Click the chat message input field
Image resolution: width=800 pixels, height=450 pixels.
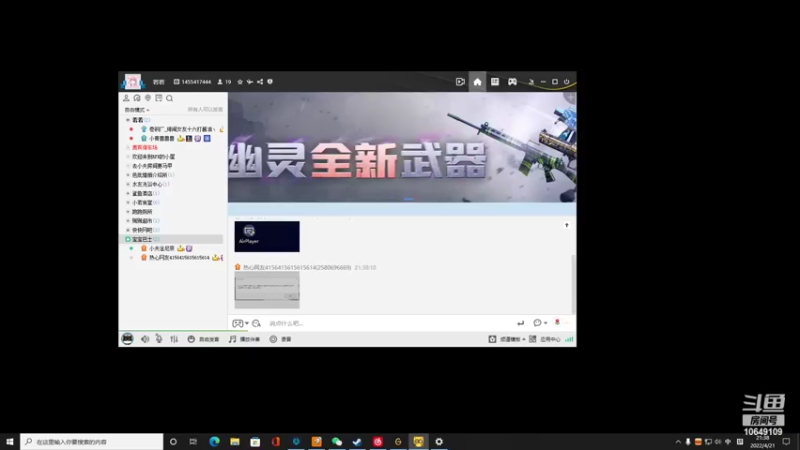pyautogui.click(x=388, y=323)
